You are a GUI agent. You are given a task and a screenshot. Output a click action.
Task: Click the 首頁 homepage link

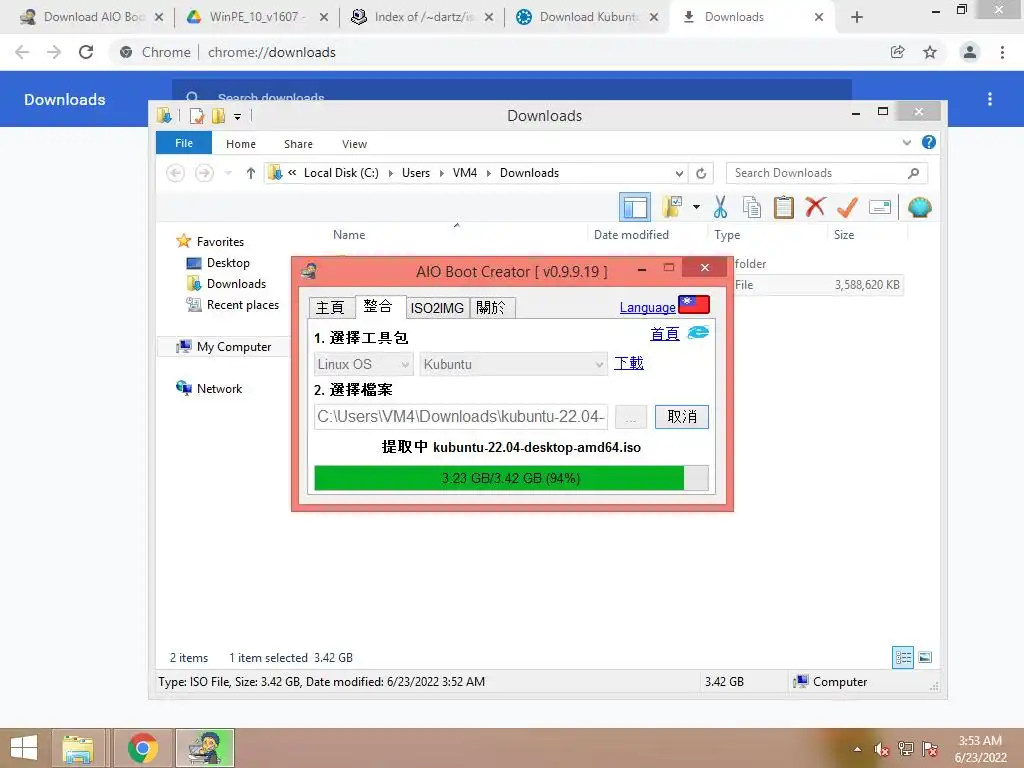click(x=665, y=334)
